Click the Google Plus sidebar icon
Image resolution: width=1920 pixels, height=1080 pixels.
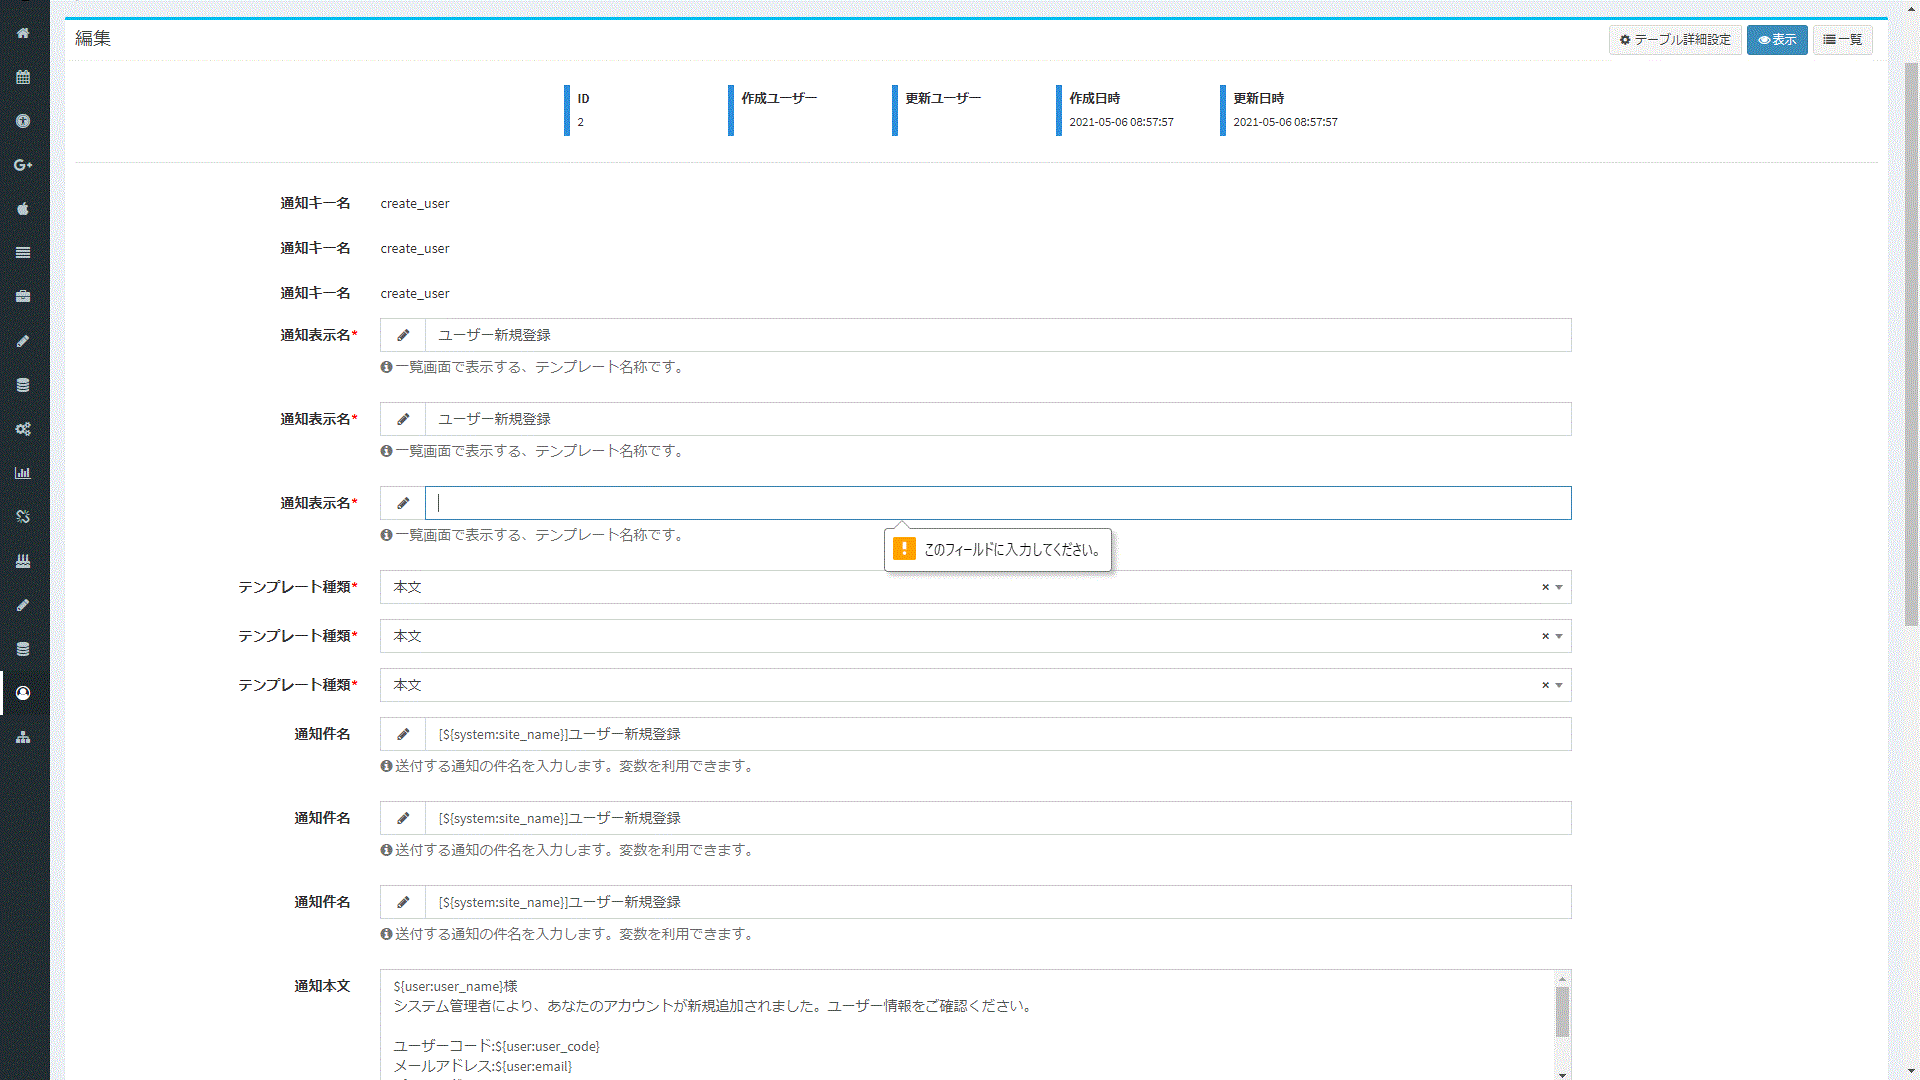pos(23,165)
